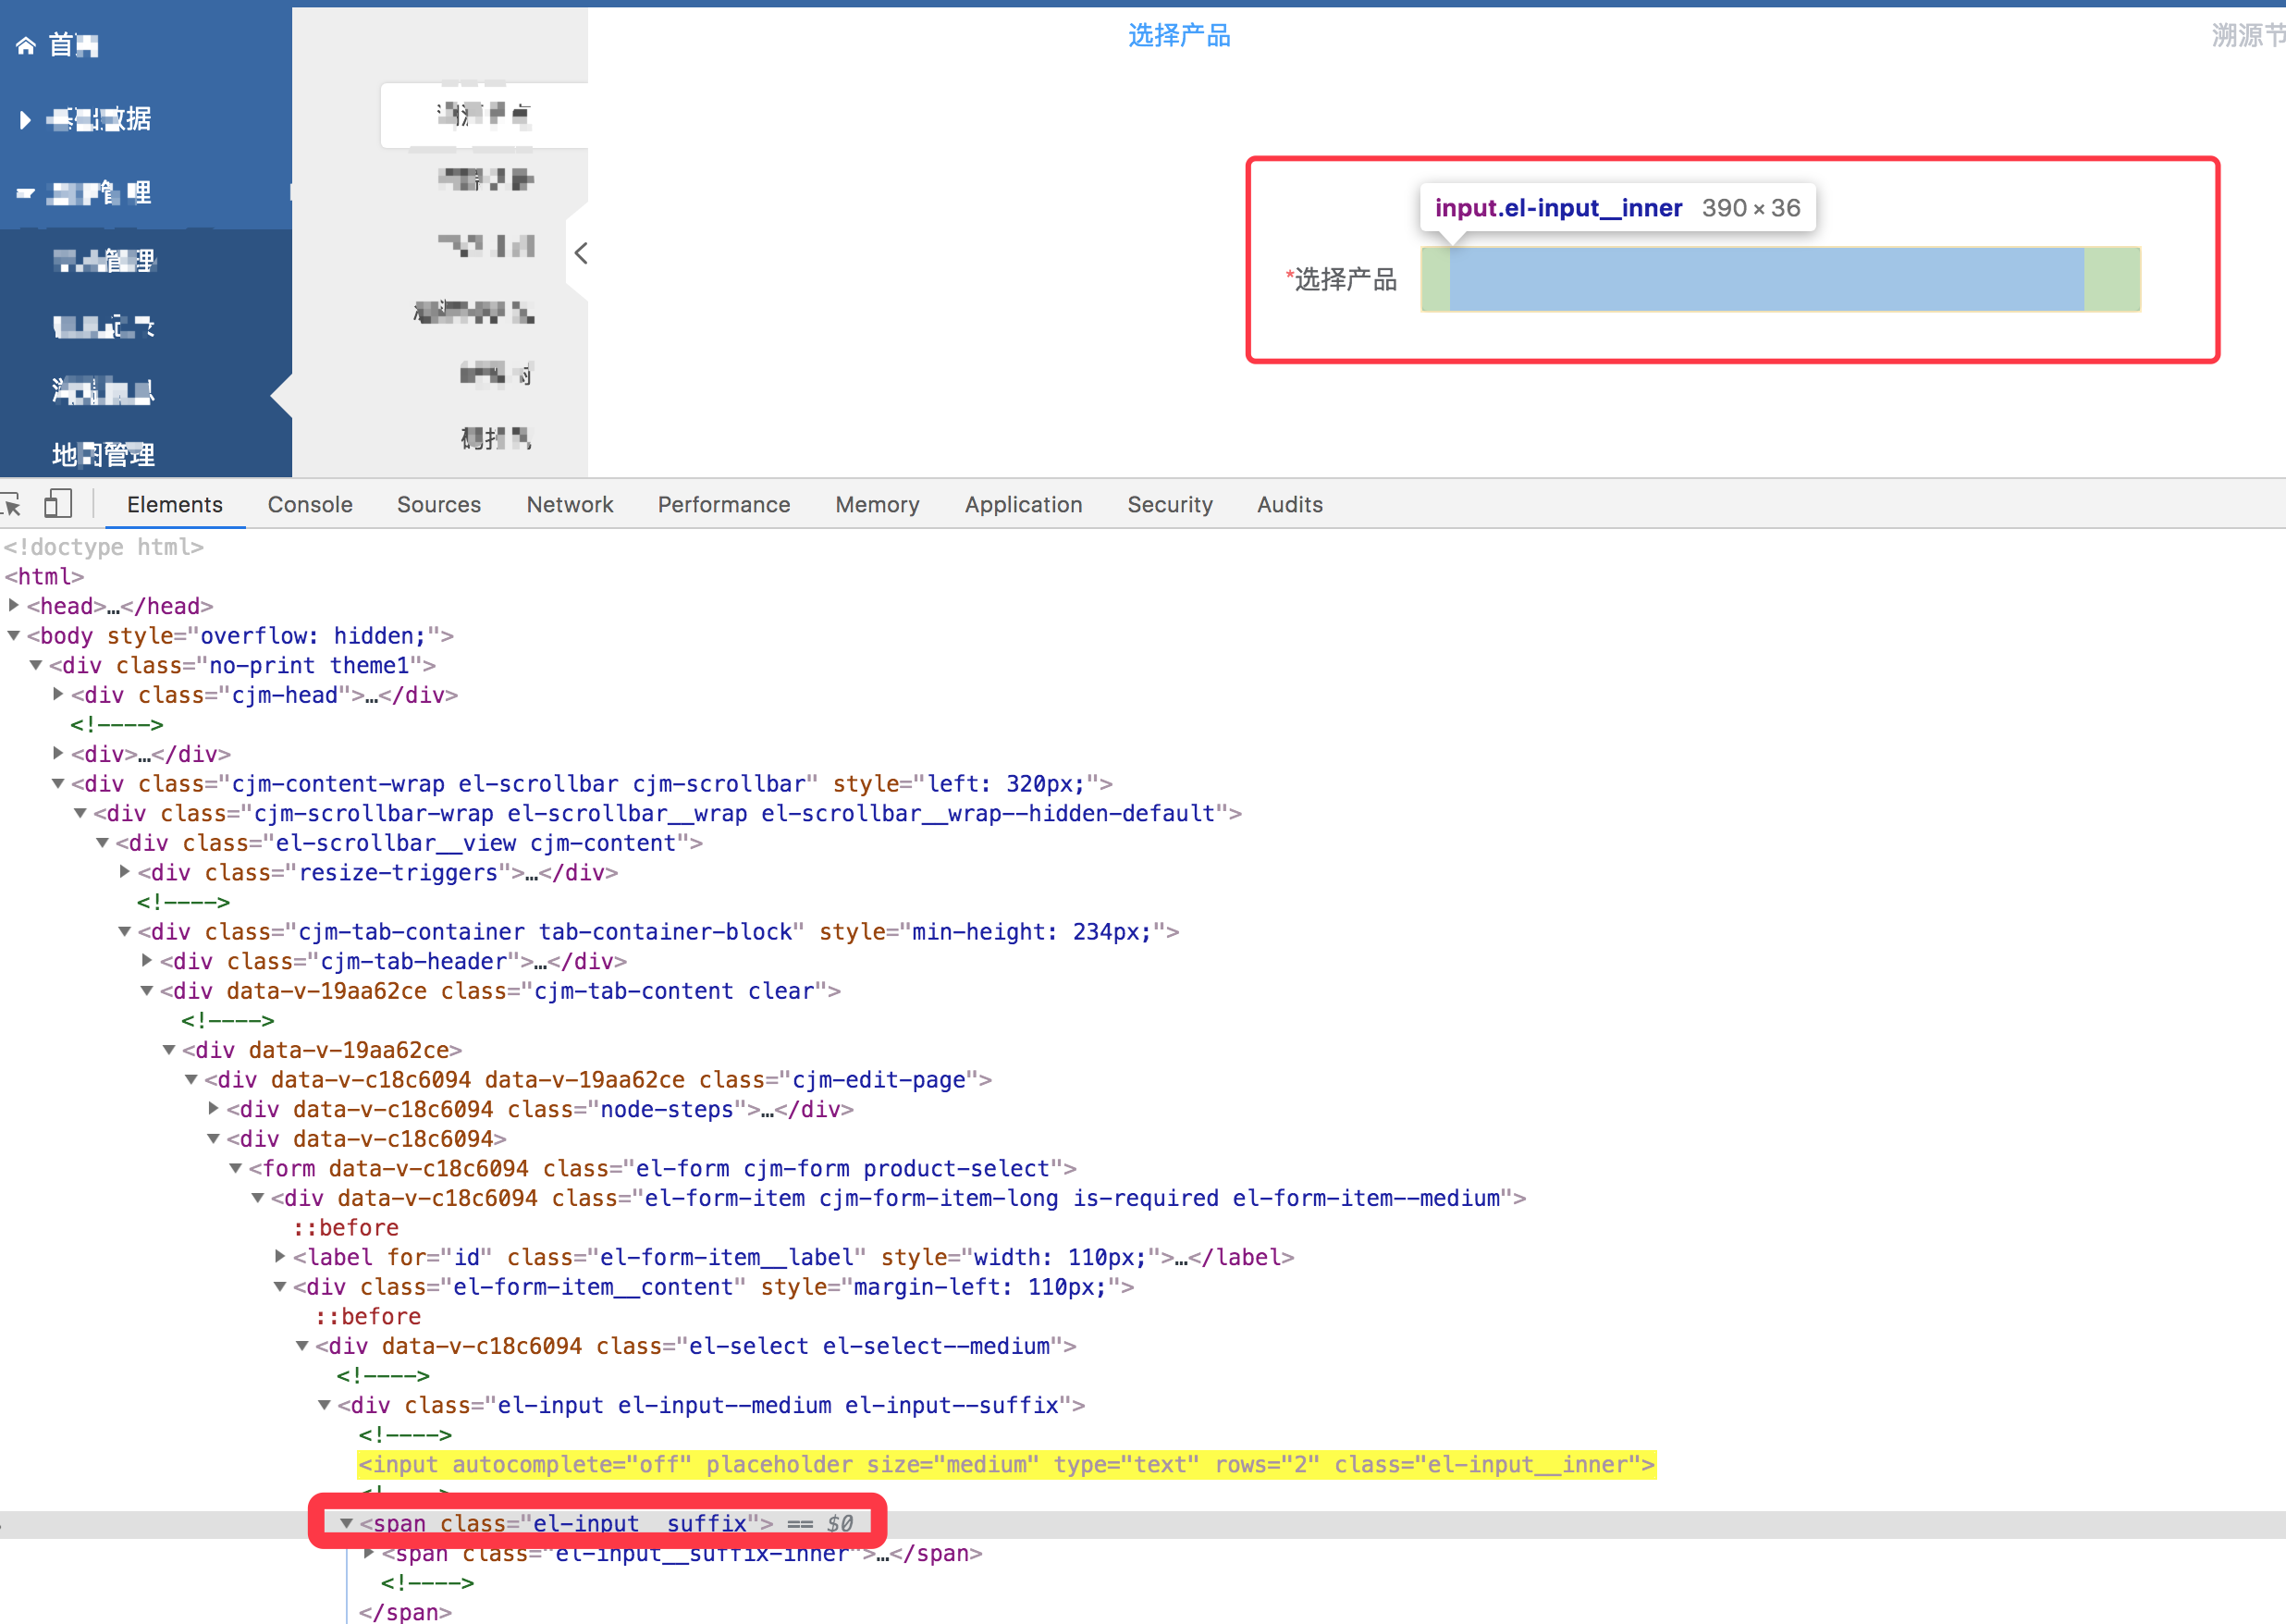Click the collapse sidebar left chevron
Image resolution: width=2286 pixels, height=1624 pixels.
click(x=581, y=253)
